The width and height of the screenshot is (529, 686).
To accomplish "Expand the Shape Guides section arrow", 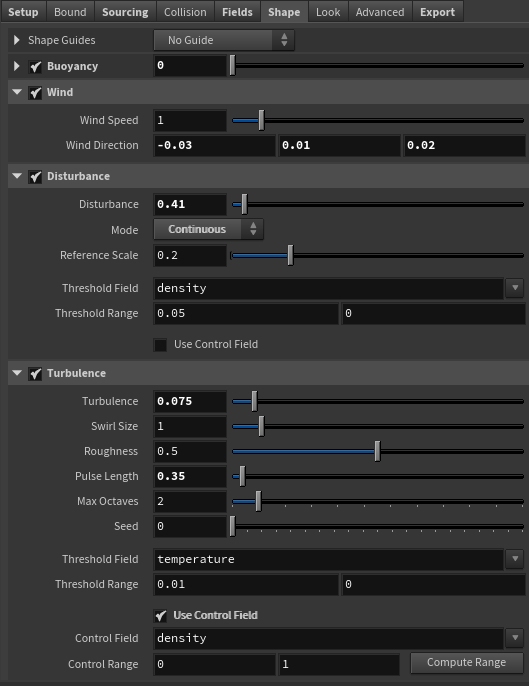I will 17,40.
